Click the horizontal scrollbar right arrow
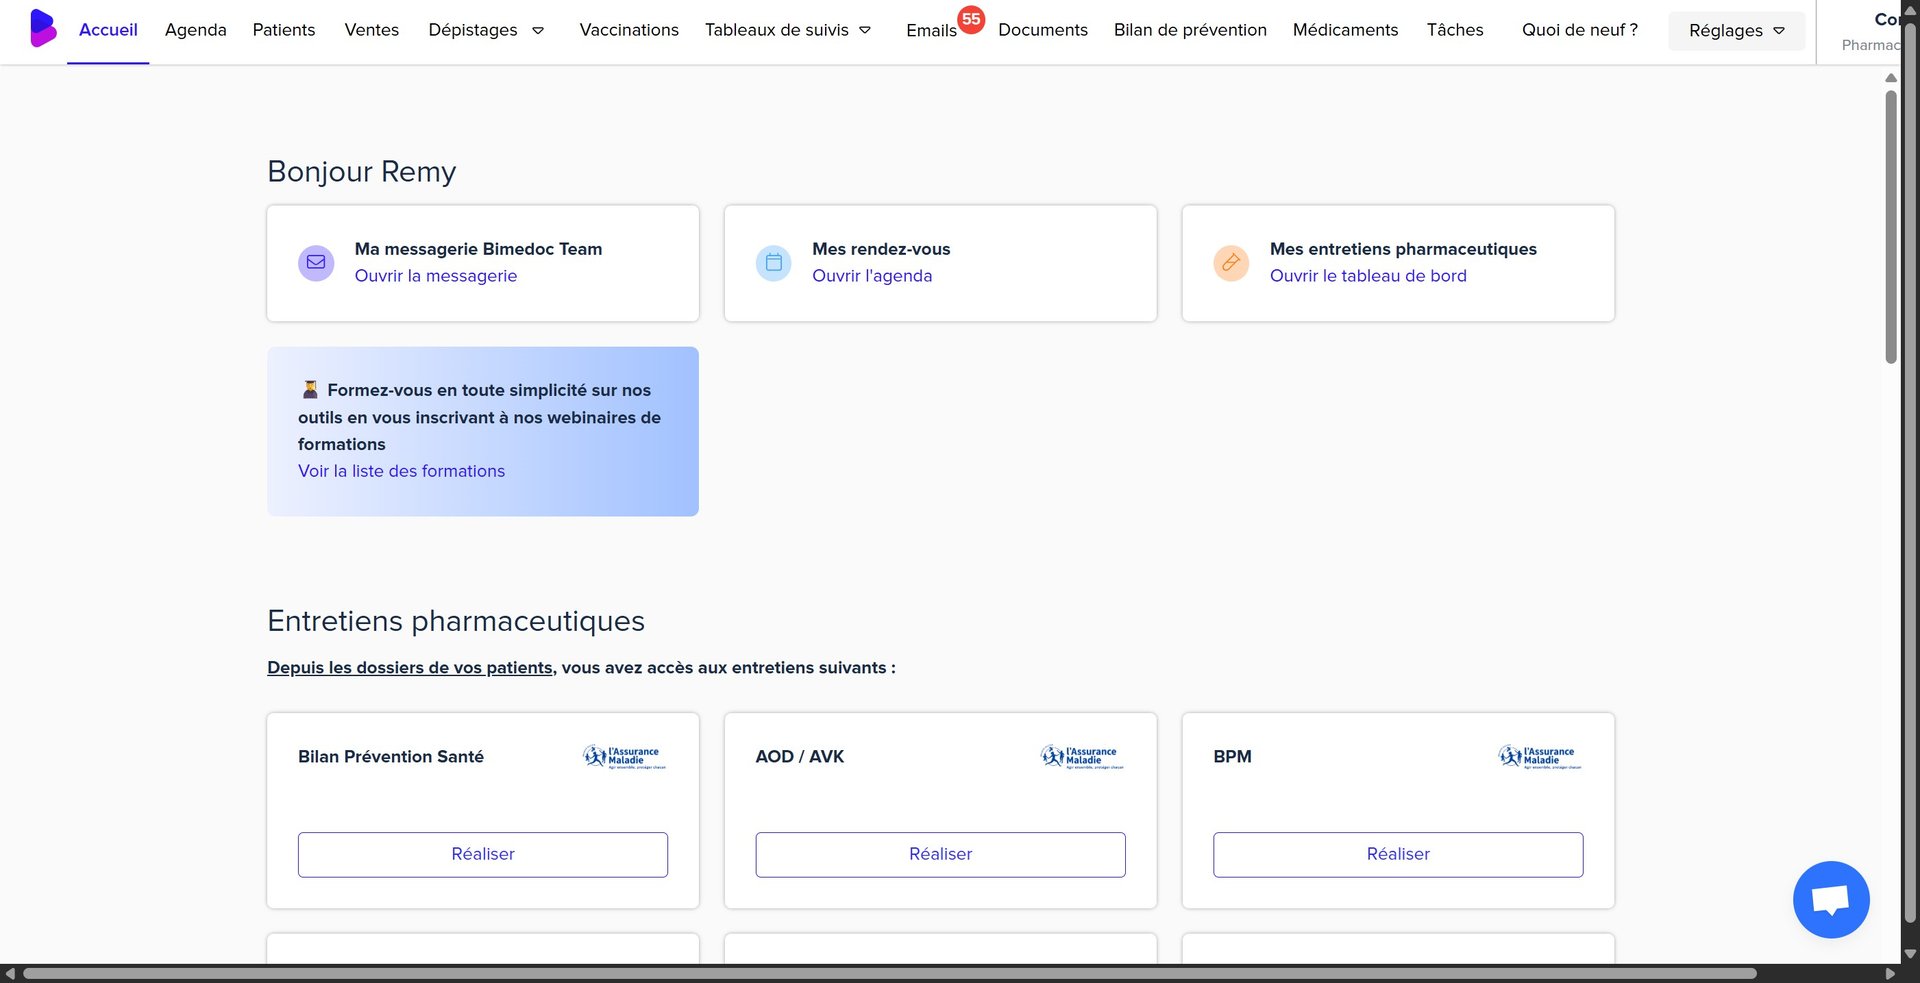1920x983 pixels. coord(1890,974)
